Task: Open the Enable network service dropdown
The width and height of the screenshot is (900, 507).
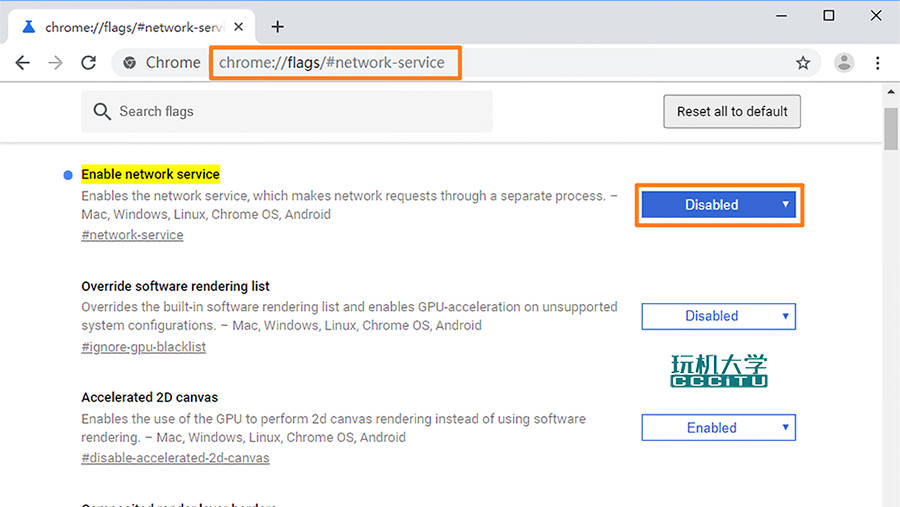Action: [x=719, y=205]
